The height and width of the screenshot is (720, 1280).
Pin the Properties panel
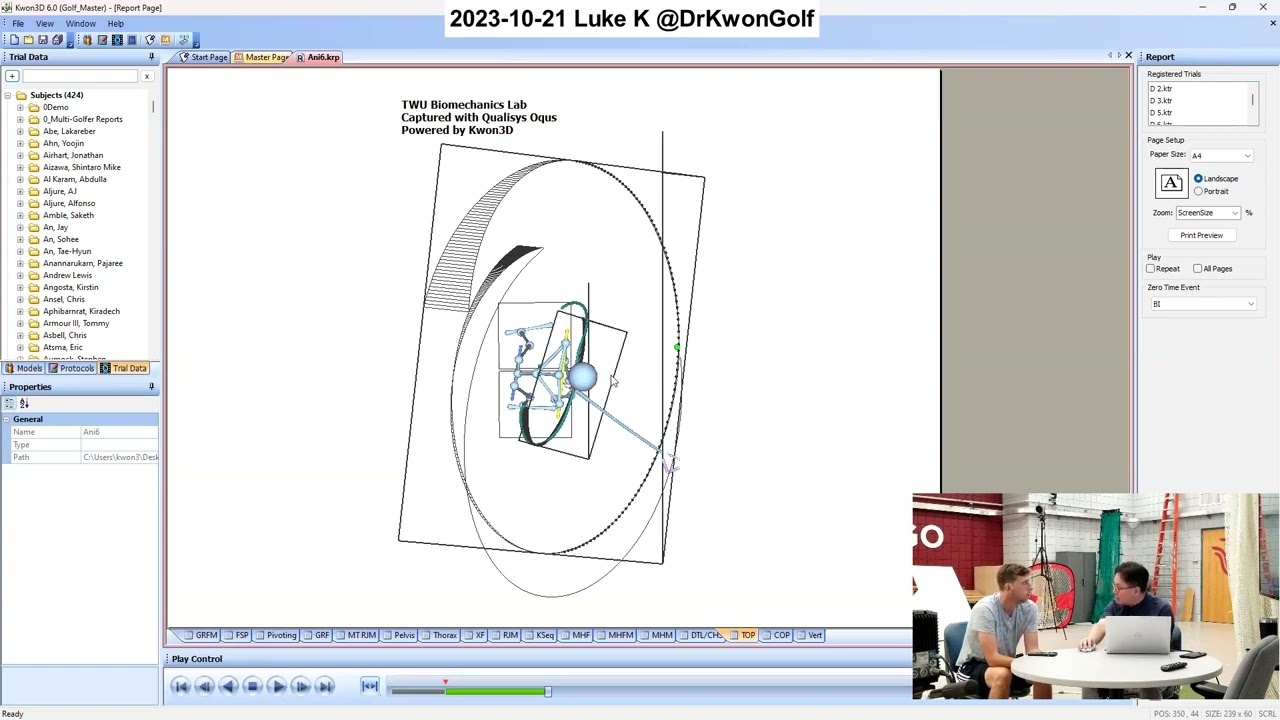pyautogui.click(x=152, y=387)
